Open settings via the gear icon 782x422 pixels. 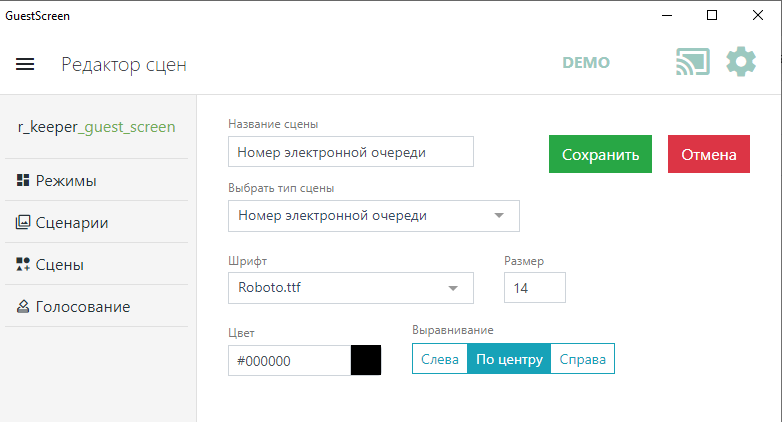click(x=741, y=62)
